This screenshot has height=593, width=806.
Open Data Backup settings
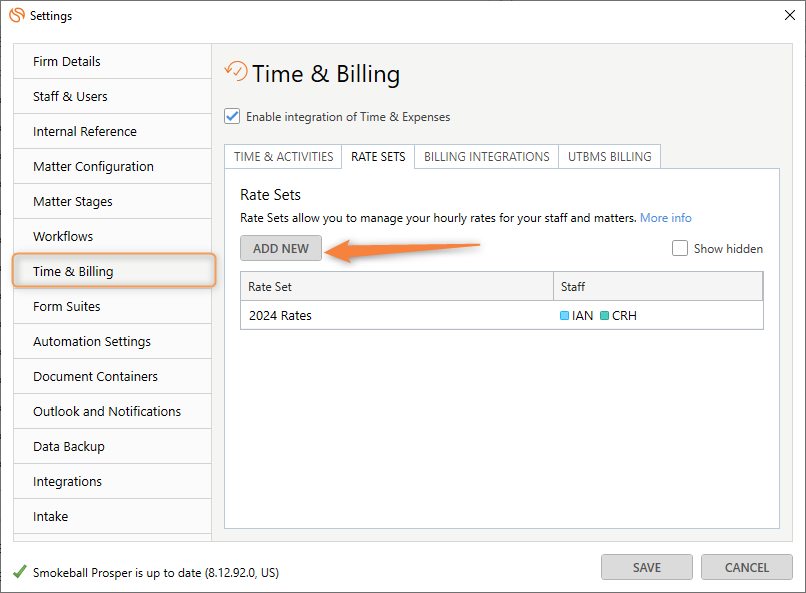tap(113, 447)
